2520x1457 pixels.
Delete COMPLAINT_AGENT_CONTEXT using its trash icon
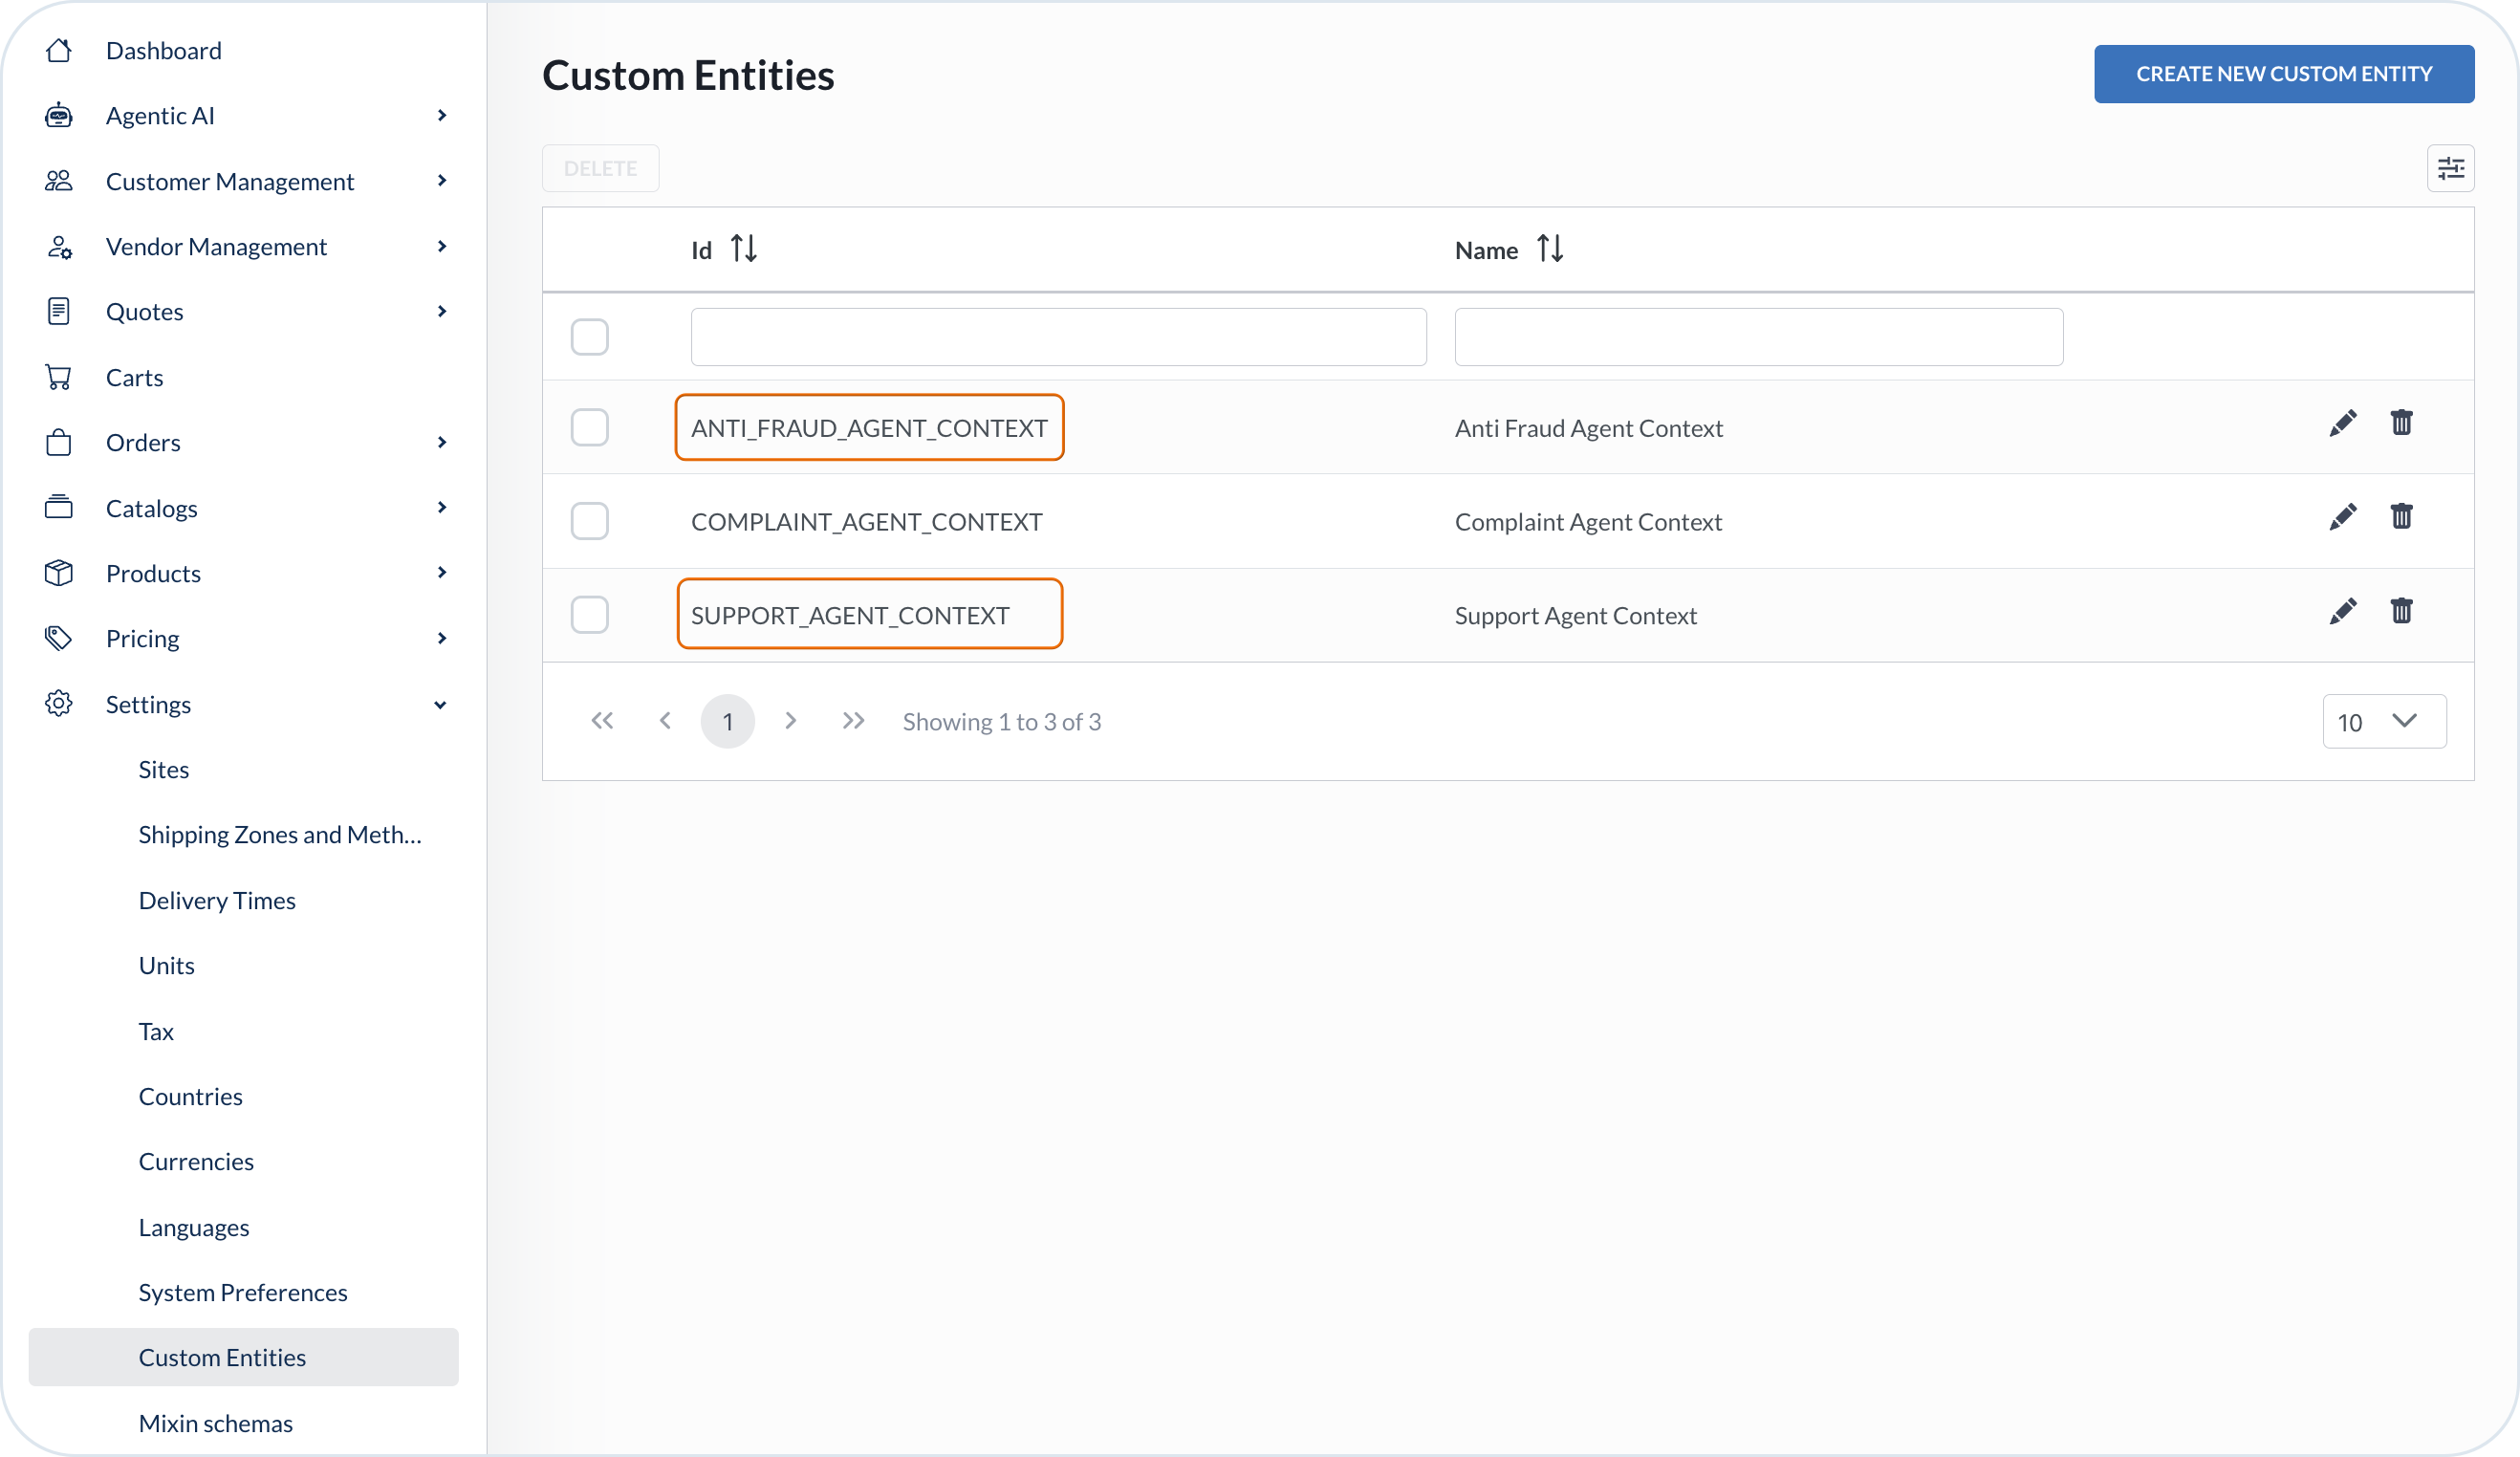[x=2401, y=517]
